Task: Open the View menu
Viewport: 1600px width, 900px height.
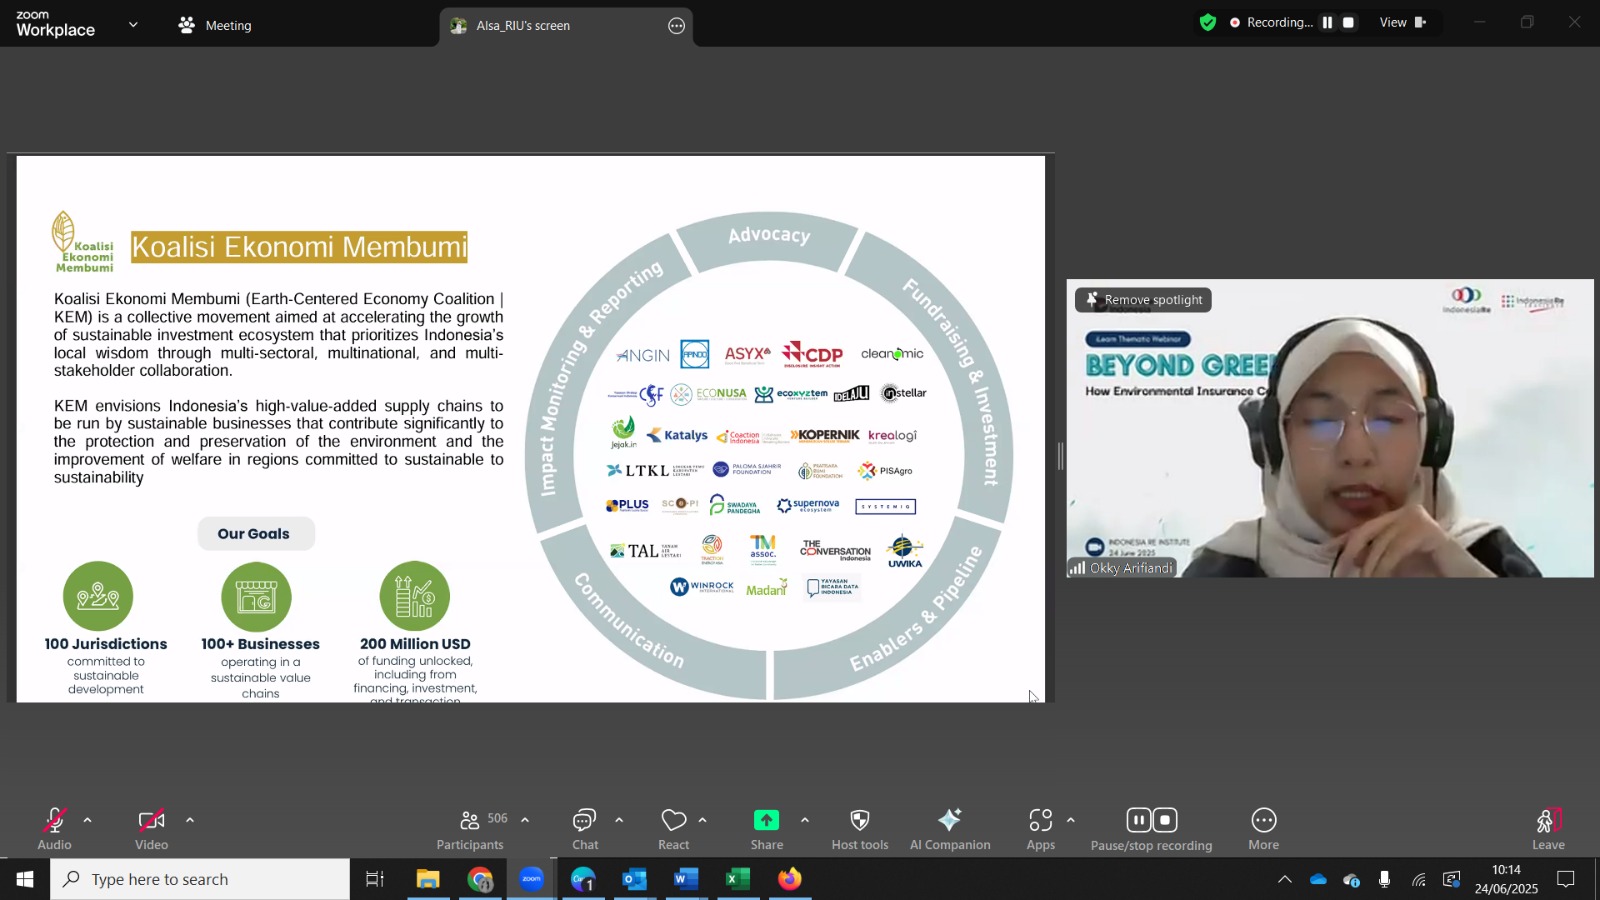Action: (x=1403, y=22)
